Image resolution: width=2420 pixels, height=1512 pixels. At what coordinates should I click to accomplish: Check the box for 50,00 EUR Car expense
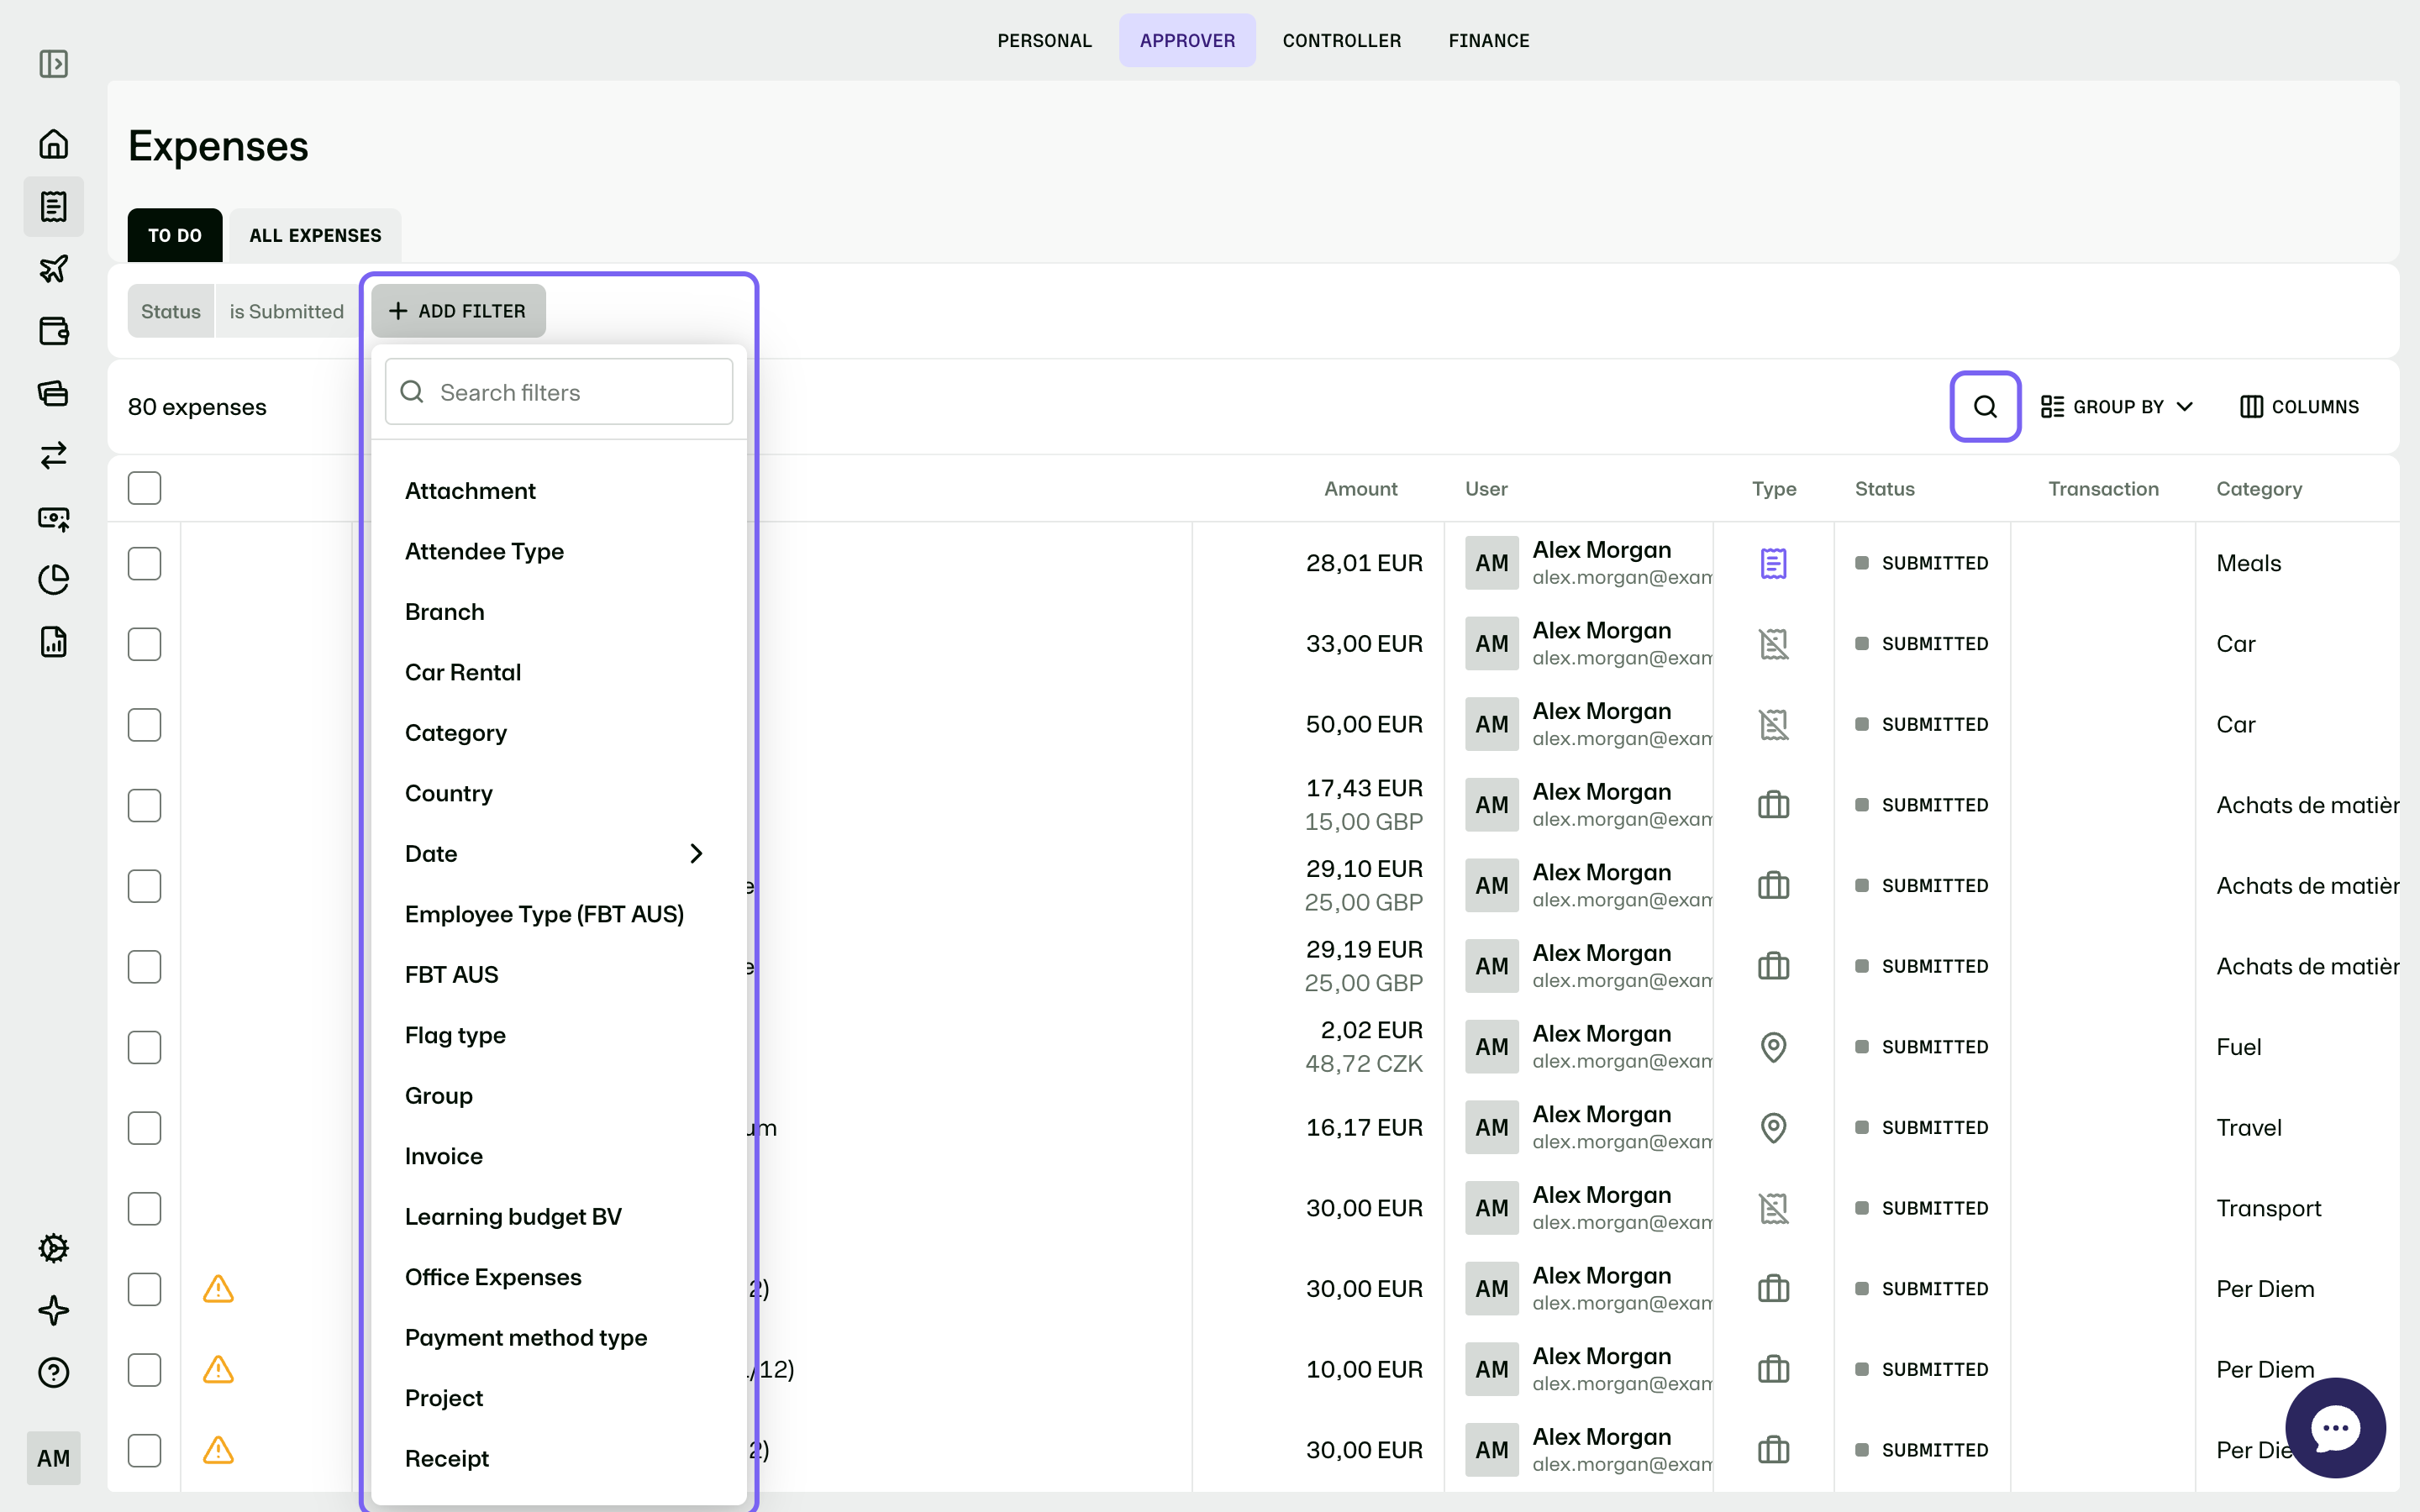(x=144, y=724)
